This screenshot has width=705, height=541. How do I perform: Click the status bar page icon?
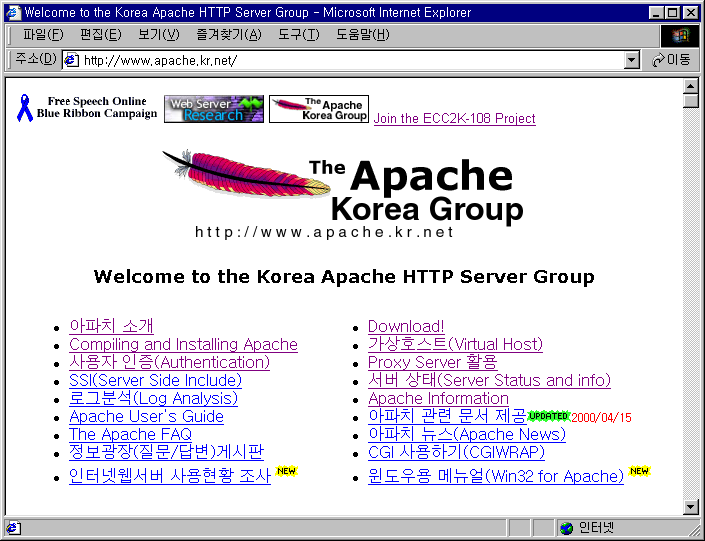[x=13, y=528]
